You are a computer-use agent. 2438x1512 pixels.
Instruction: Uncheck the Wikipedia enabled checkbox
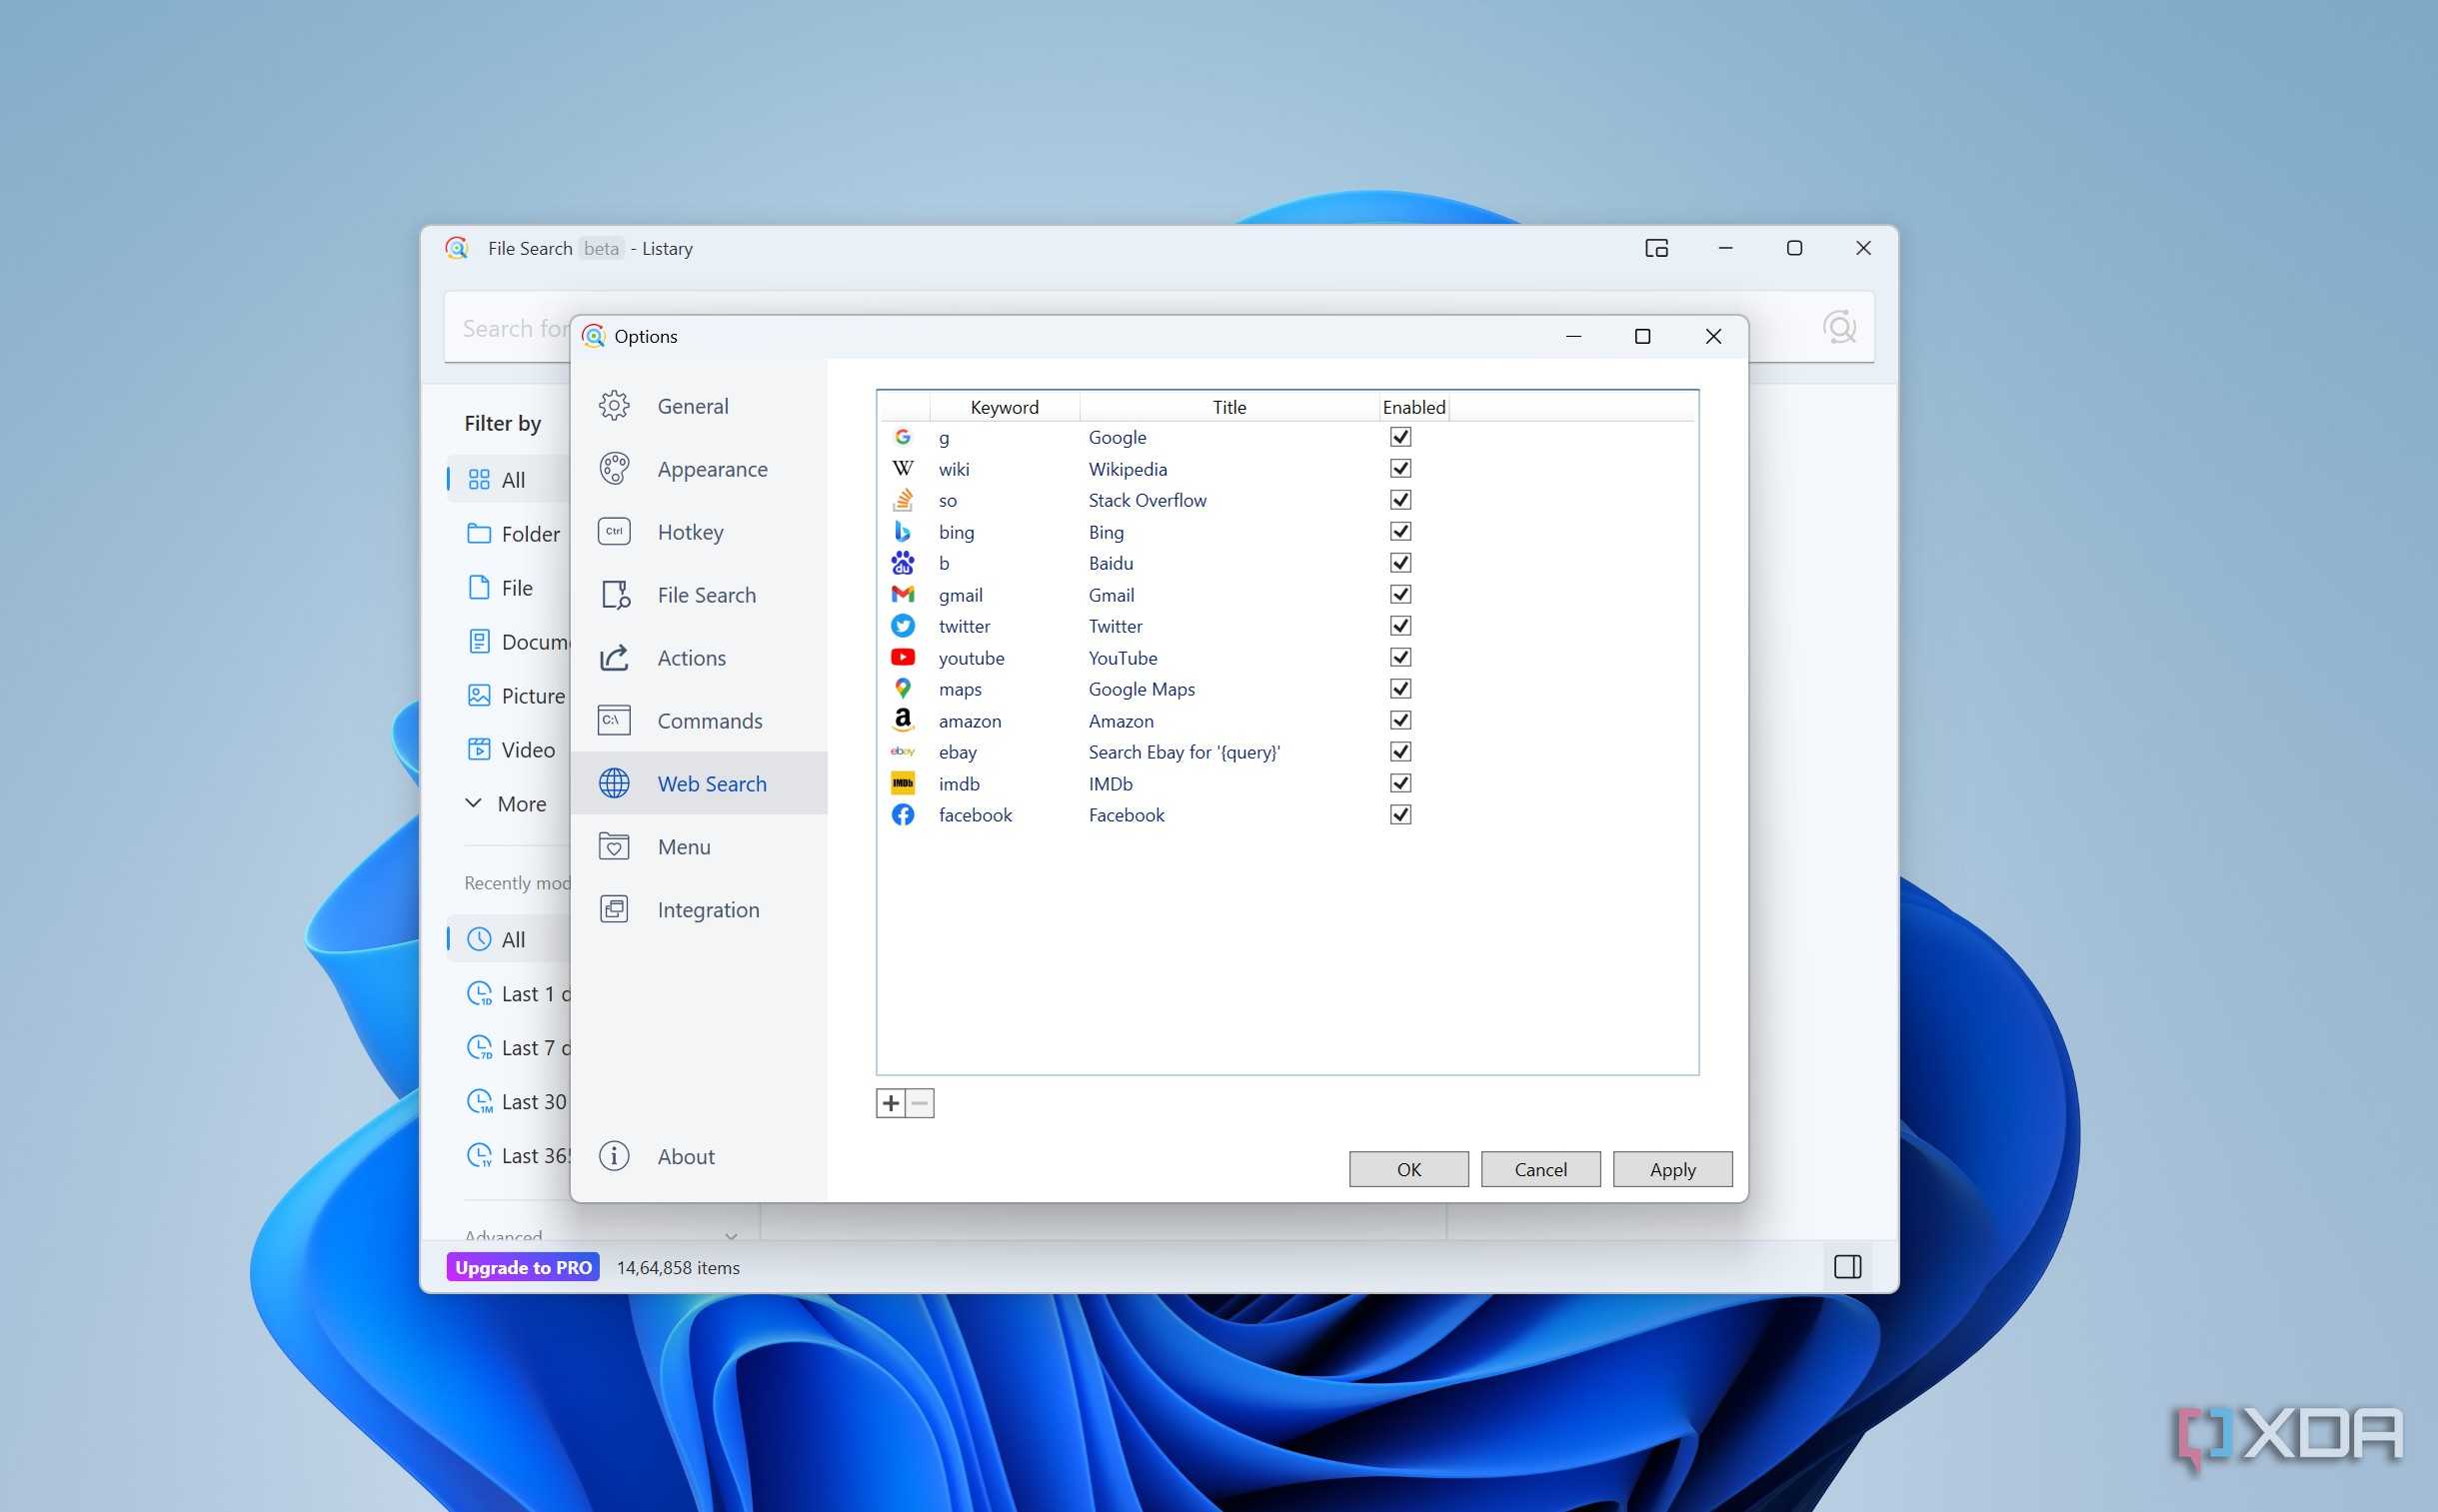[1400, 468]
